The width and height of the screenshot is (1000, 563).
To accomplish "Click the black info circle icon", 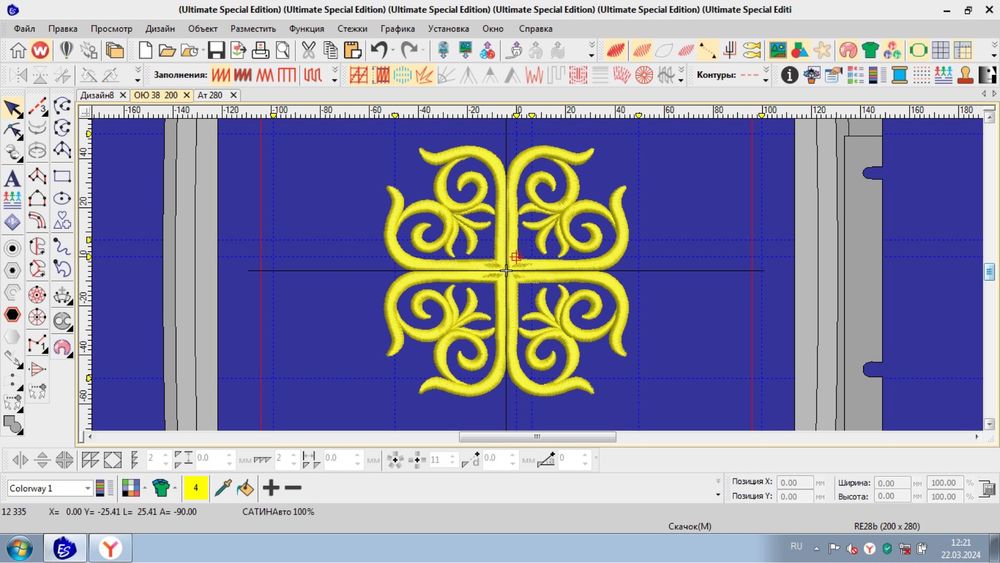I will point(789,75).
